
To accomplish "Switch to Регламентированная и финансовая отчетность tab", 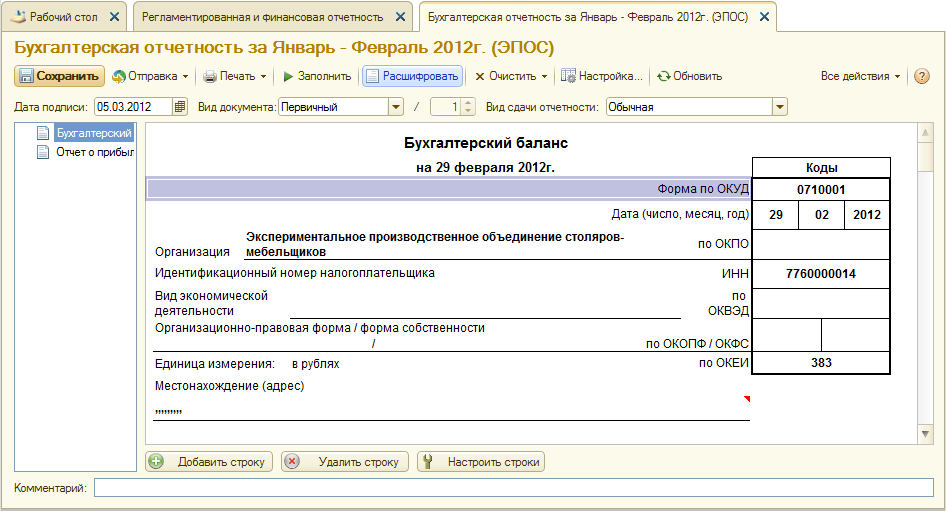I will pos(262,17).
